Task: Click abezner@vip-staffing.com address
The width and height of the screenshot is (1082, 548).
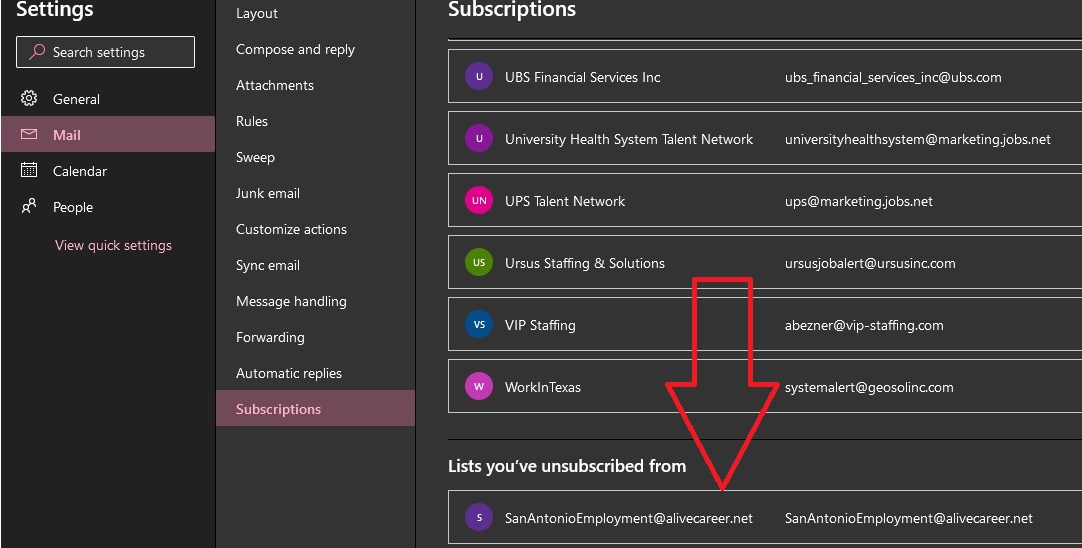Action: [x=864, y=325]
